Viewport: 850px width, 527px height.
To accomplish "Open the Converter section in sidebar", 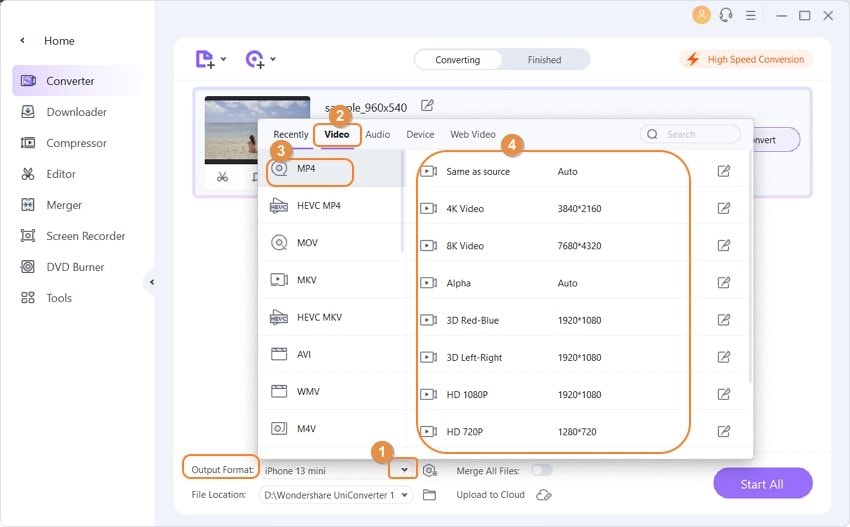I will point(76,81).
